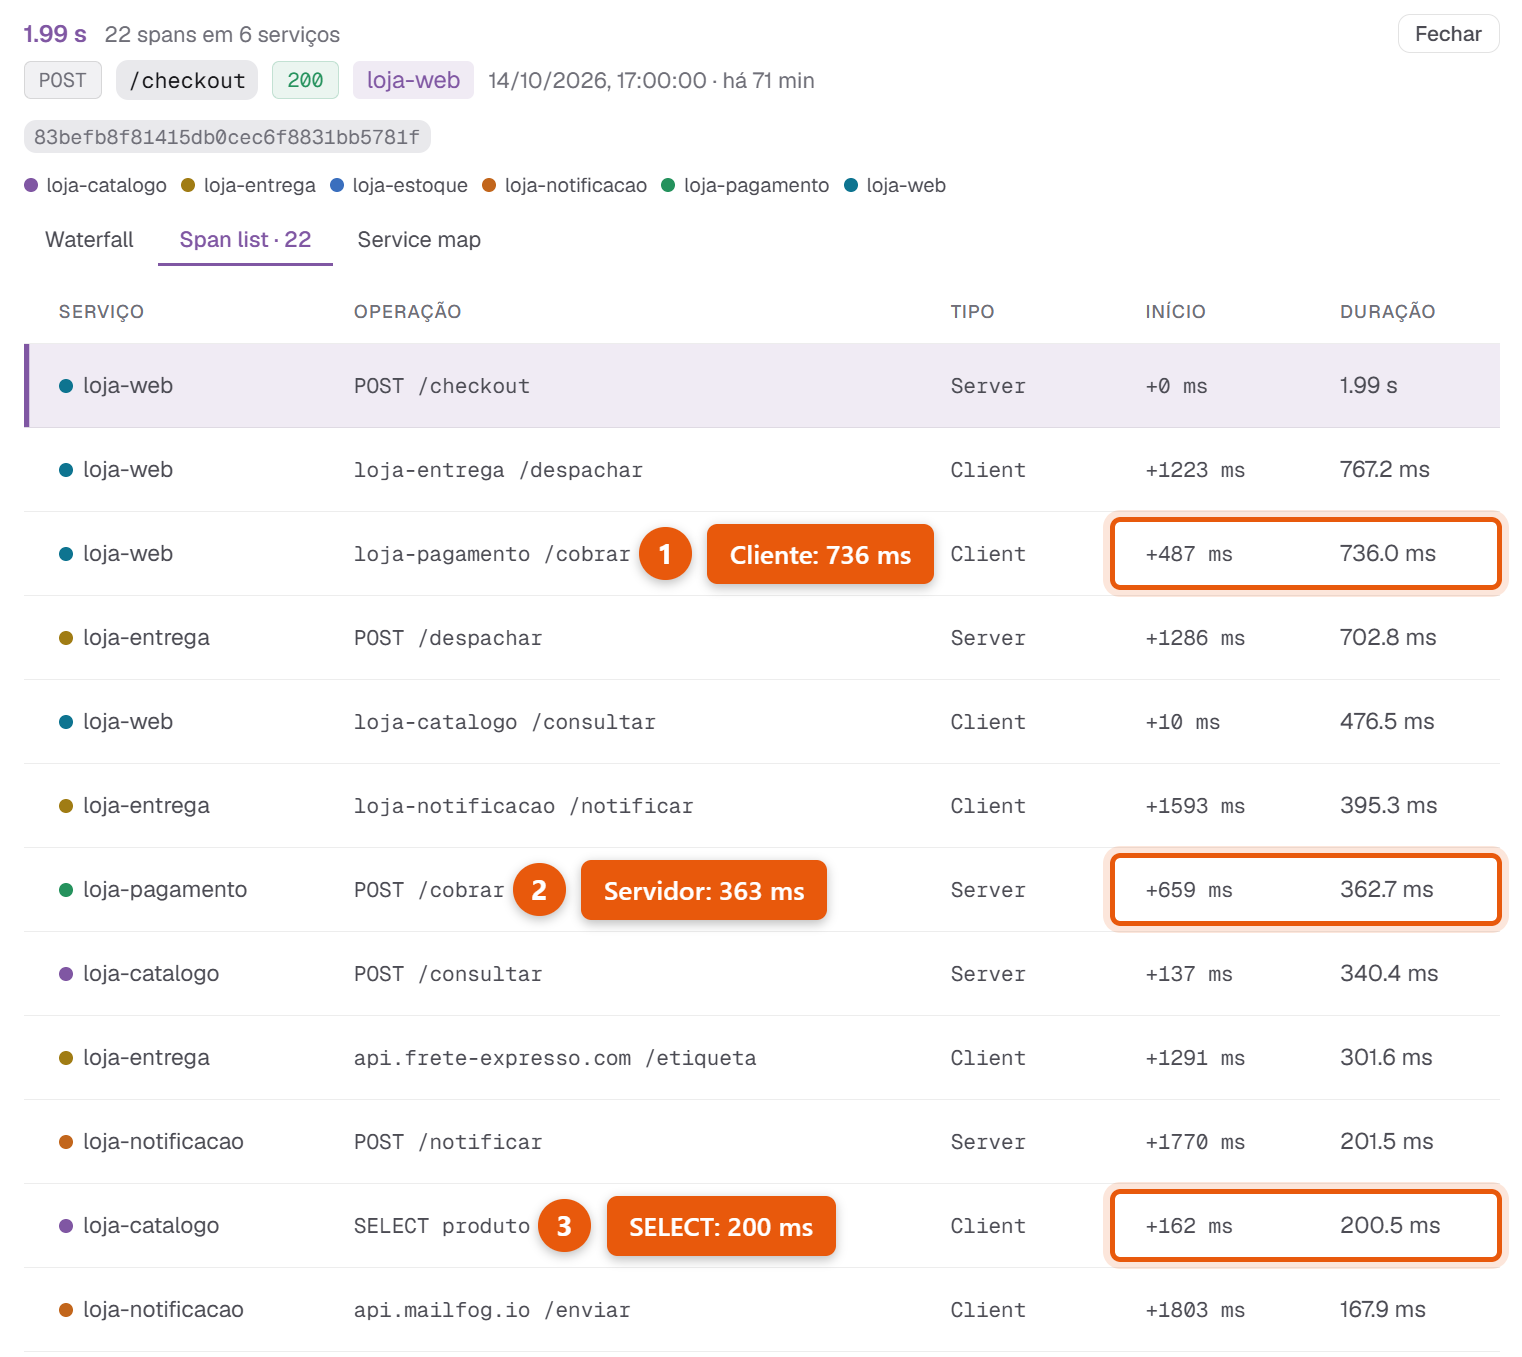Select the SELECT produto span row
Image resolution: width=1522 pixels, height=1357 pixels.
762,1226
